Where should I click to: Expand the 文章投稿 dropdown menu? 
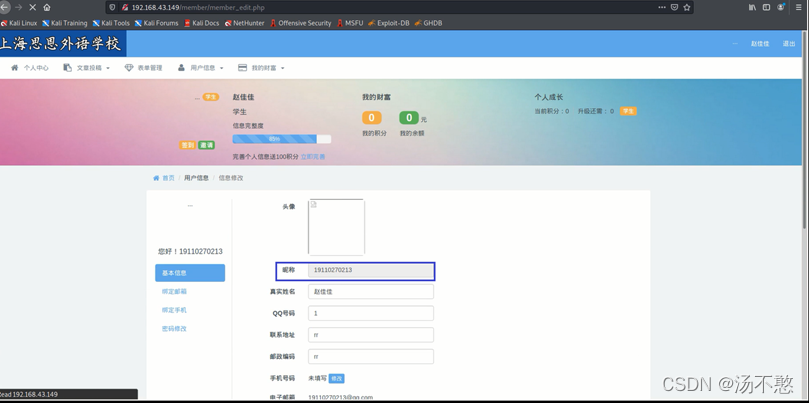point(86,68)
